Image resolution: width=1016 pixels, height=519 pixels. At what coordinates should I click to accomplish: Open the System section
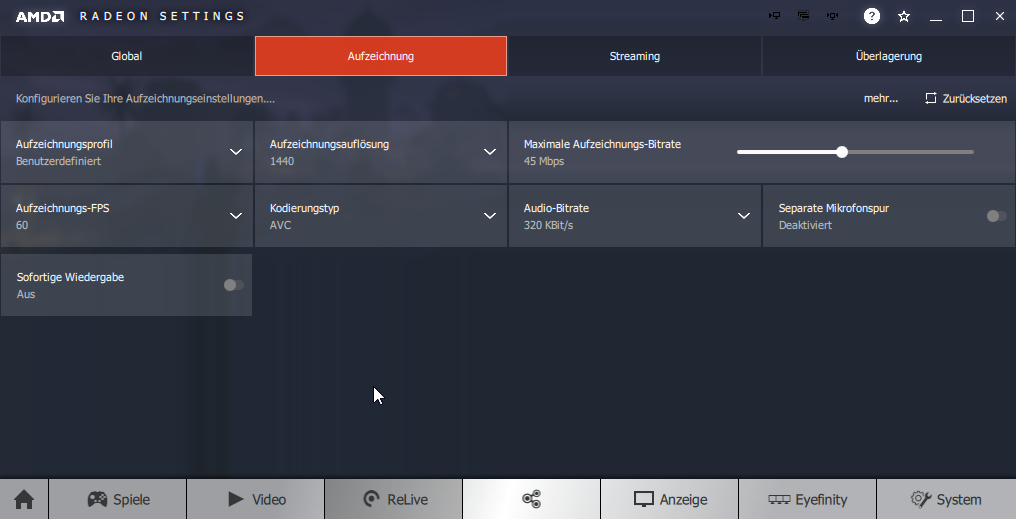(945, 499)
